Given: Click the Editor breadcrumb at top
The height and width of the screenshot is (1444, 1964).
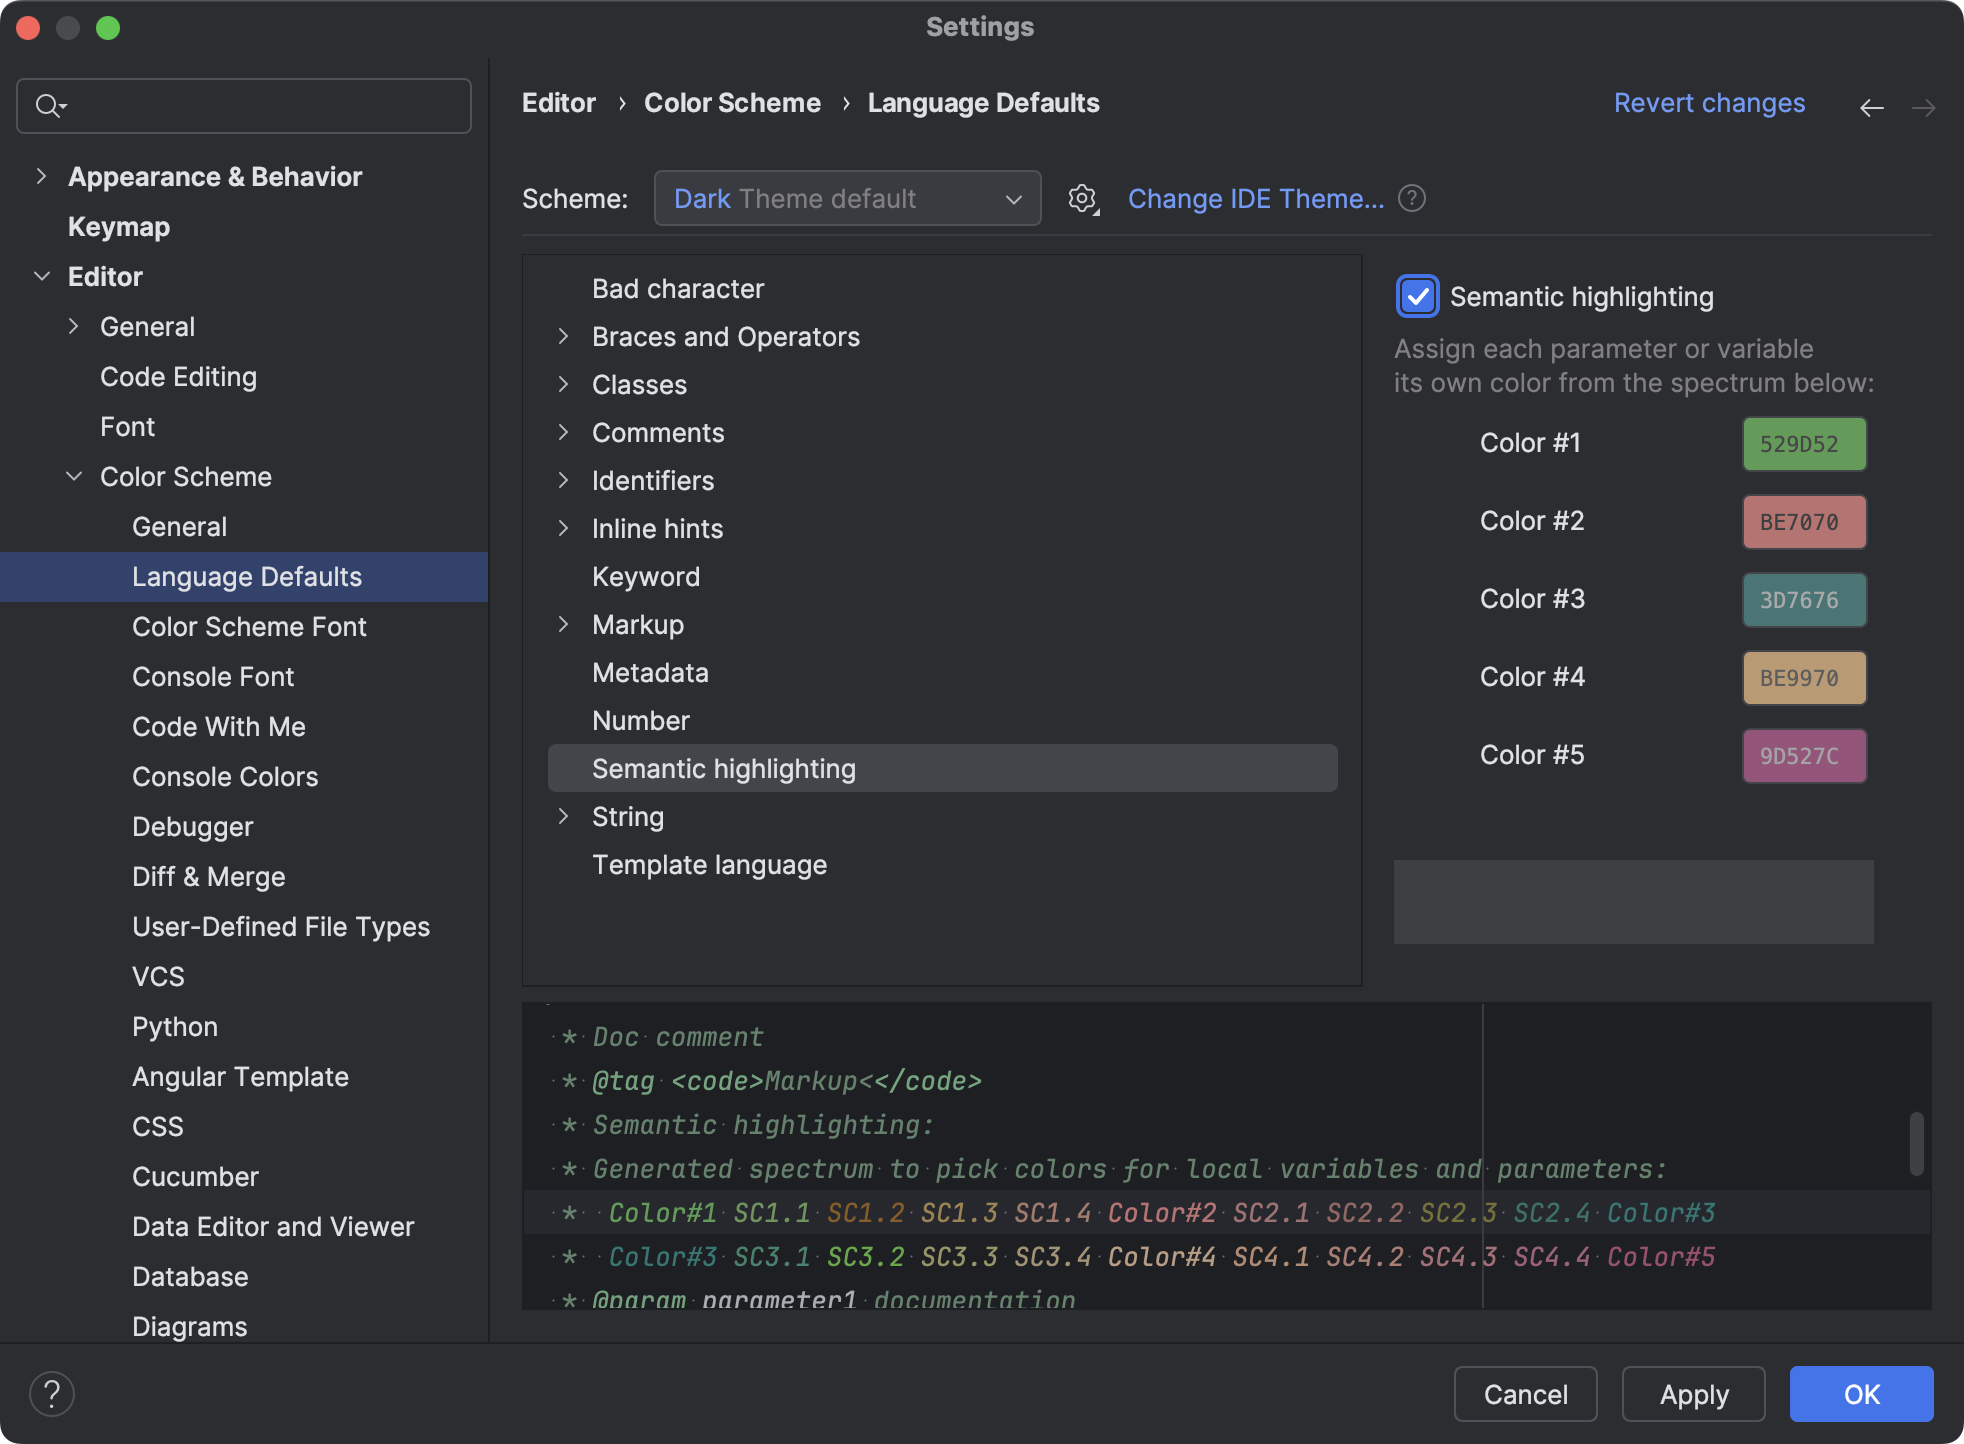Looking at the screenshot, I should click(558, 103).
